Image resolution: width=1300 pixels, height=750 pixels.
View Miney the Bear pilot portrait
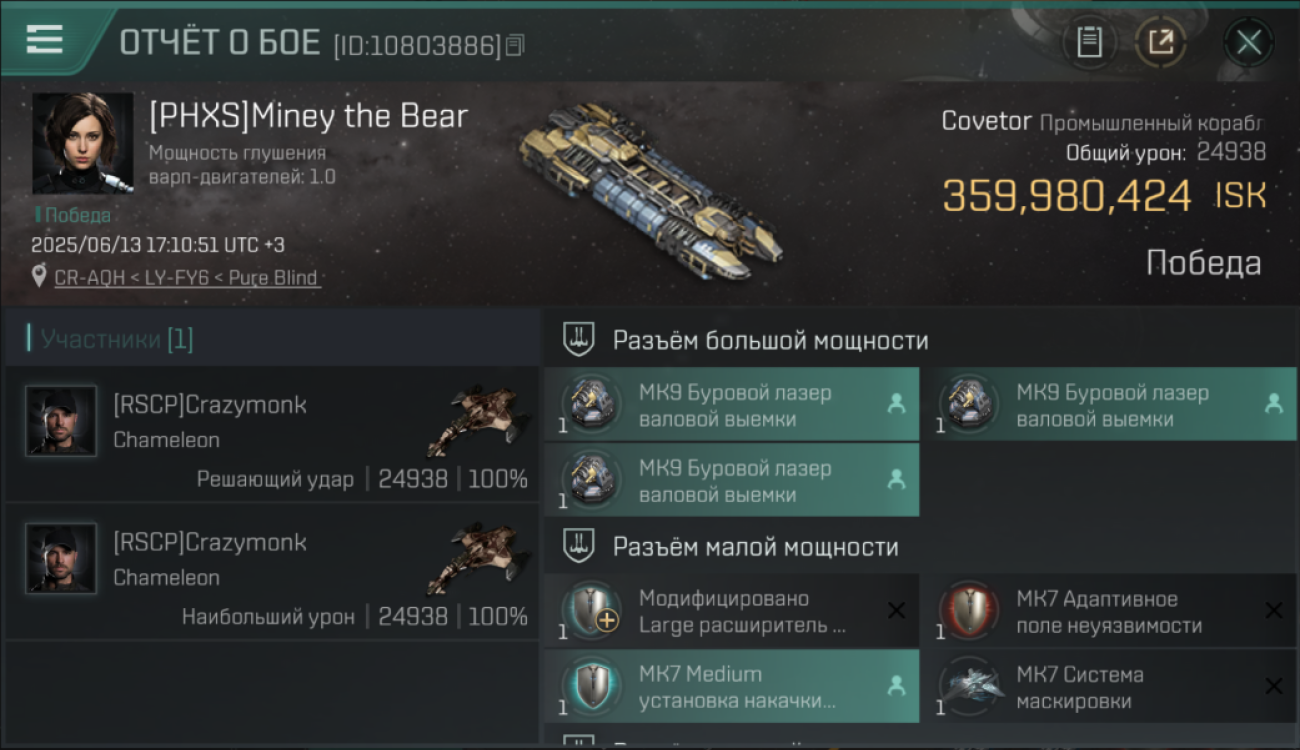(x=82, y=143)
